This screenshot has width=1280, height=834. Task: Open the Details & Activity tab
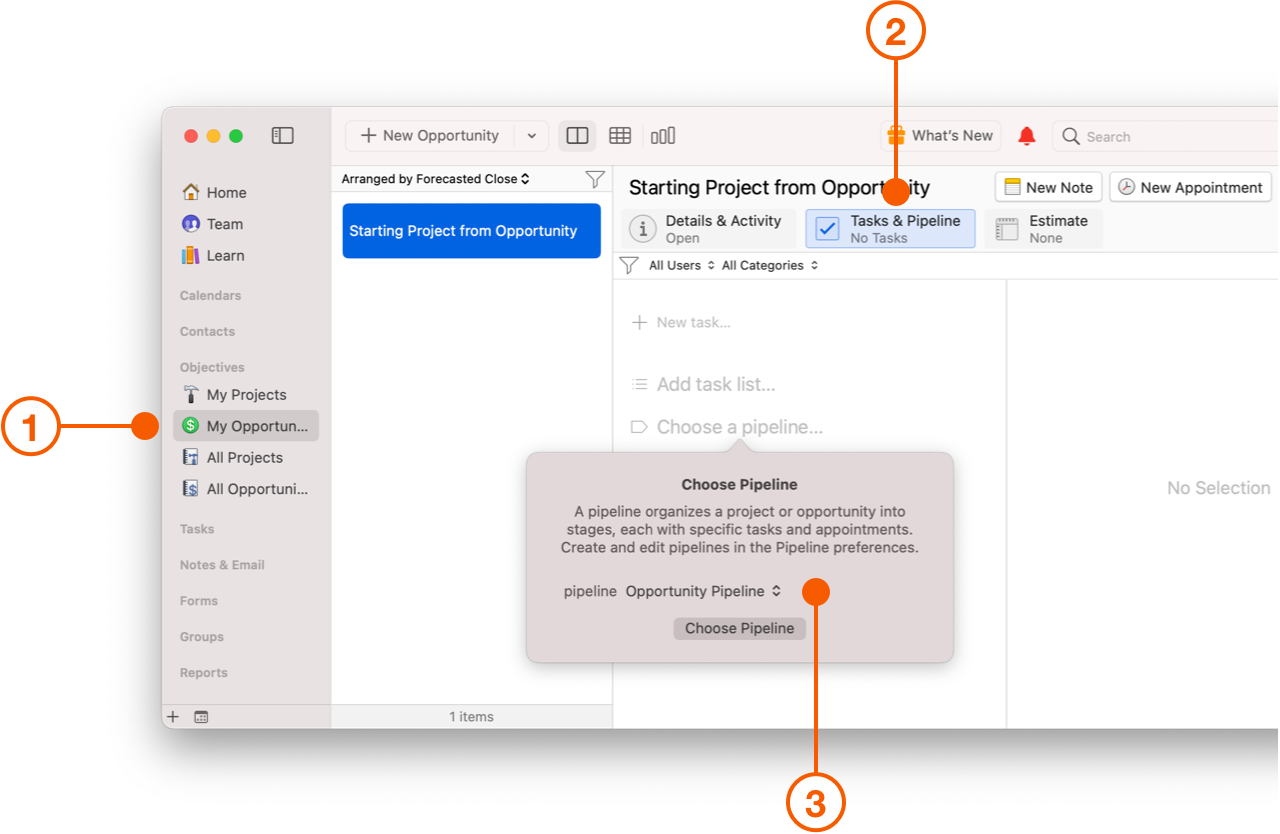(x=709, y=229)
